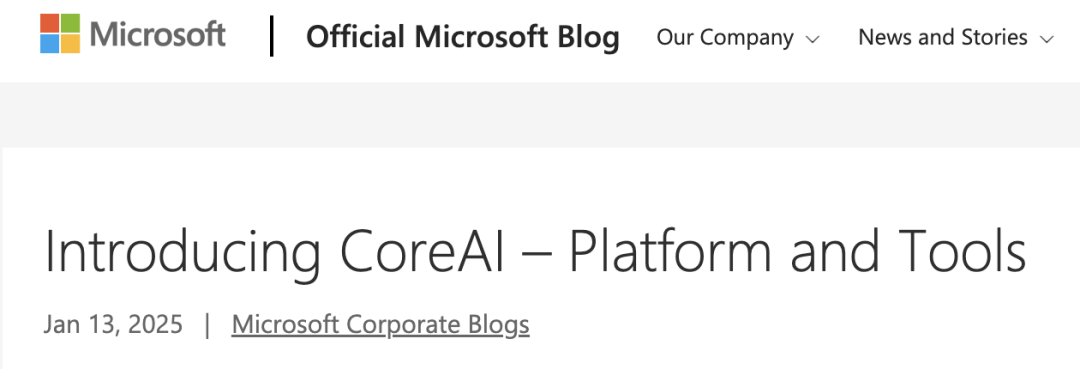Image resolution: width=1080 pixels, height=369 pixels.
Task: Click the vertical divider after the Microsoft logo
Action: point(272,36)
